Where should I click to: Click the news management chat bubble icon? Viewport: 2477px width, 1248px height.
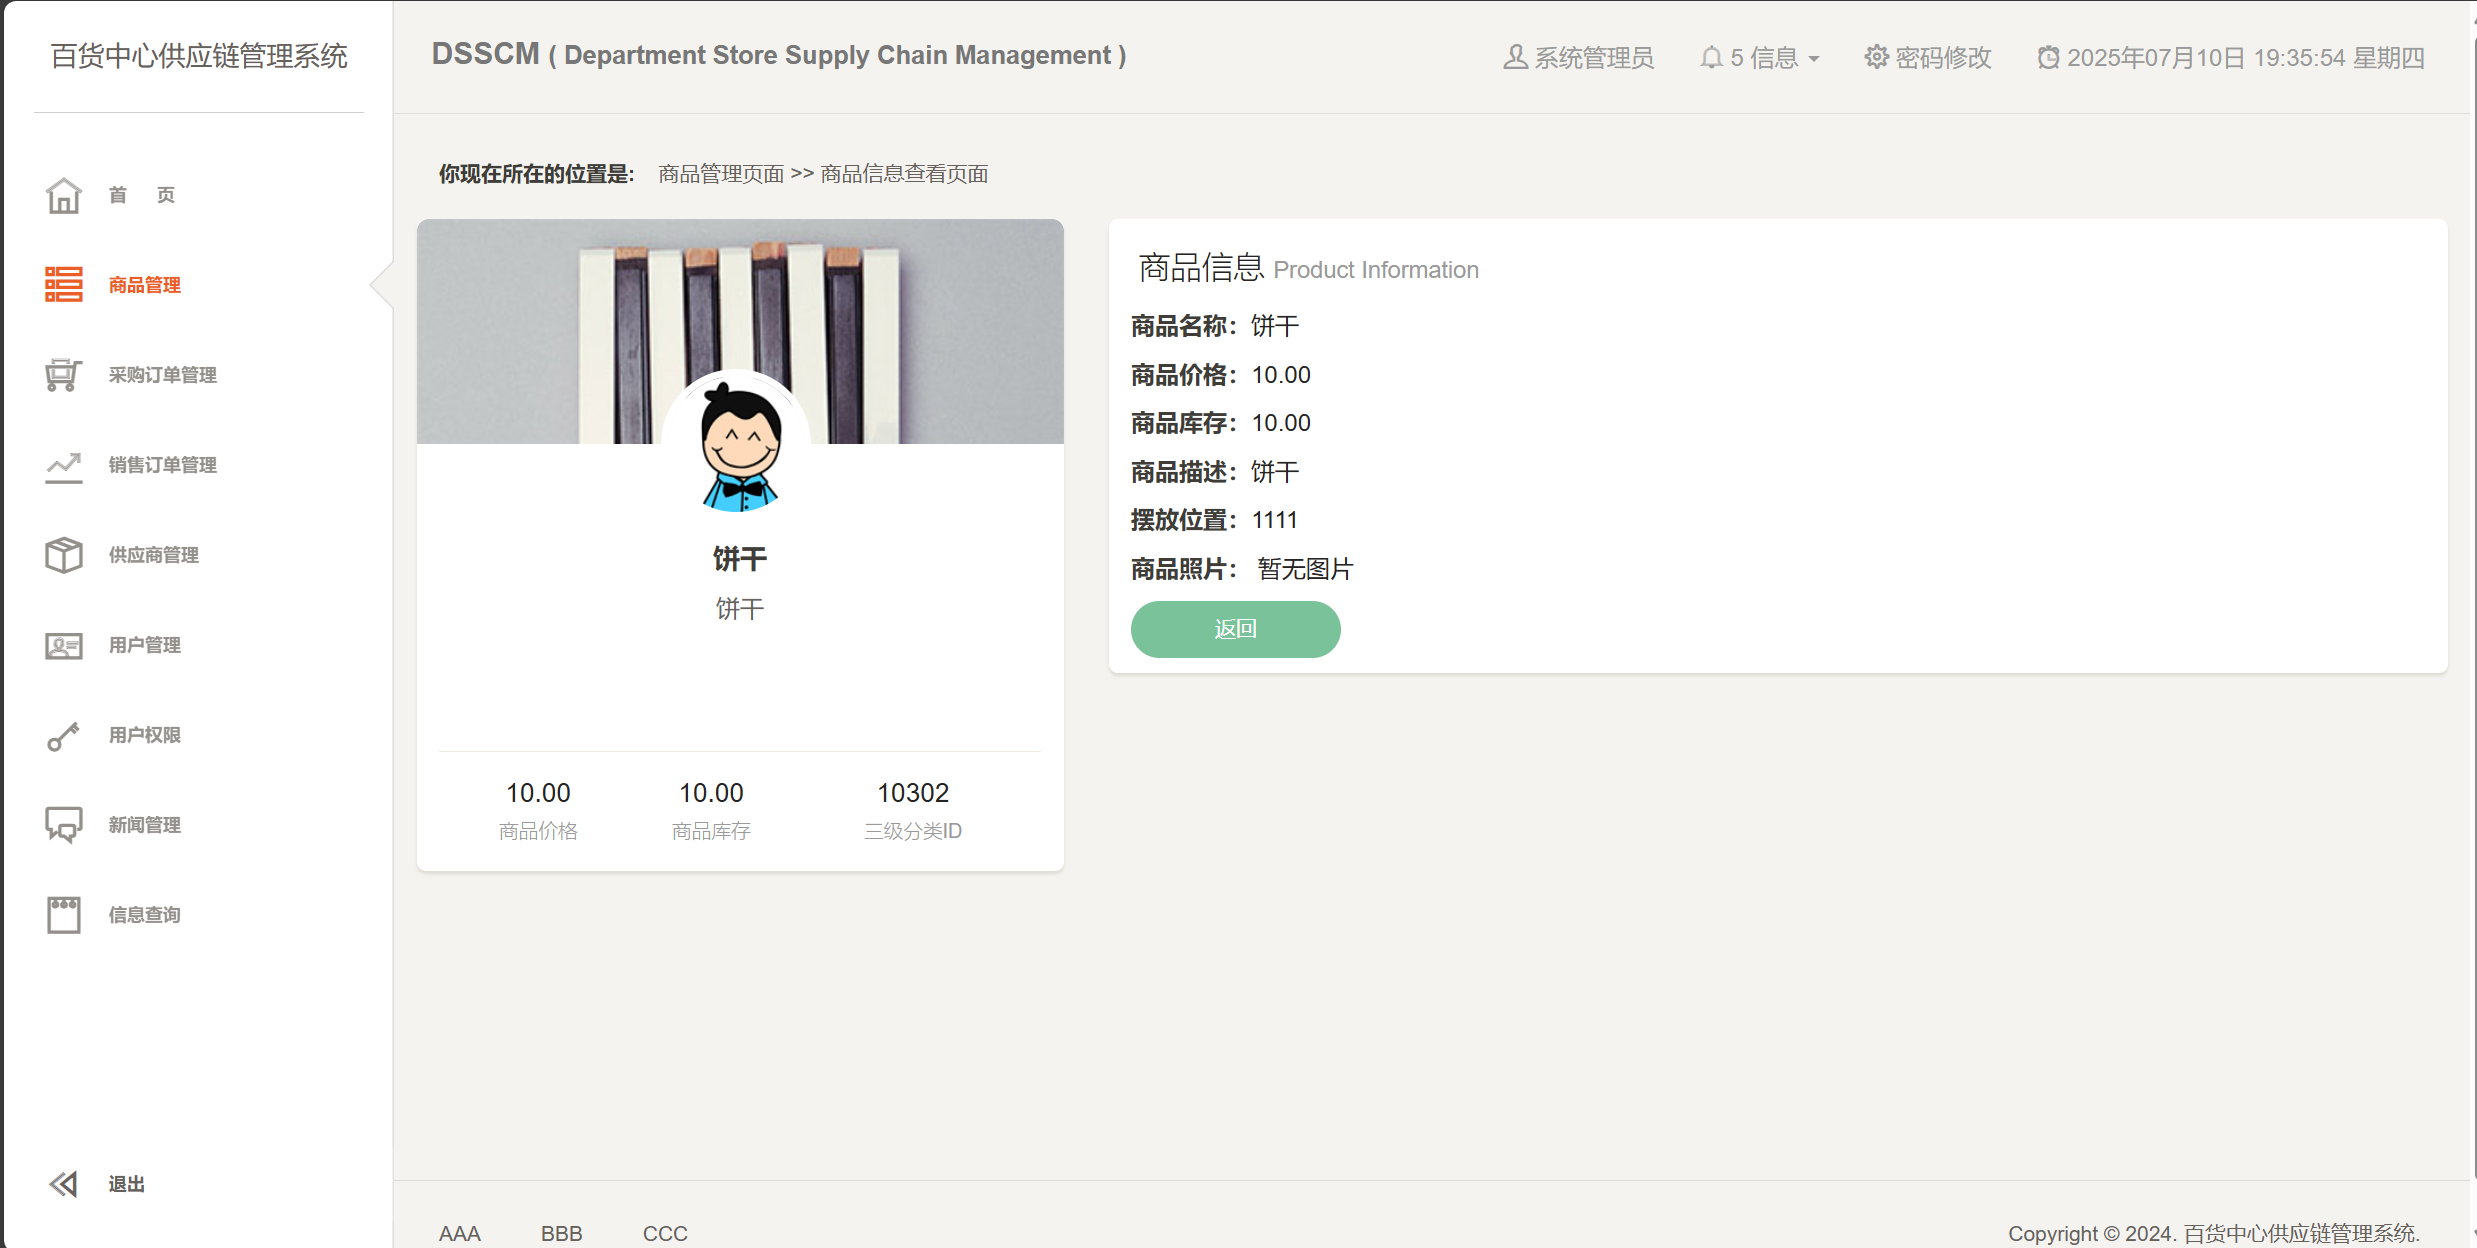63,825
